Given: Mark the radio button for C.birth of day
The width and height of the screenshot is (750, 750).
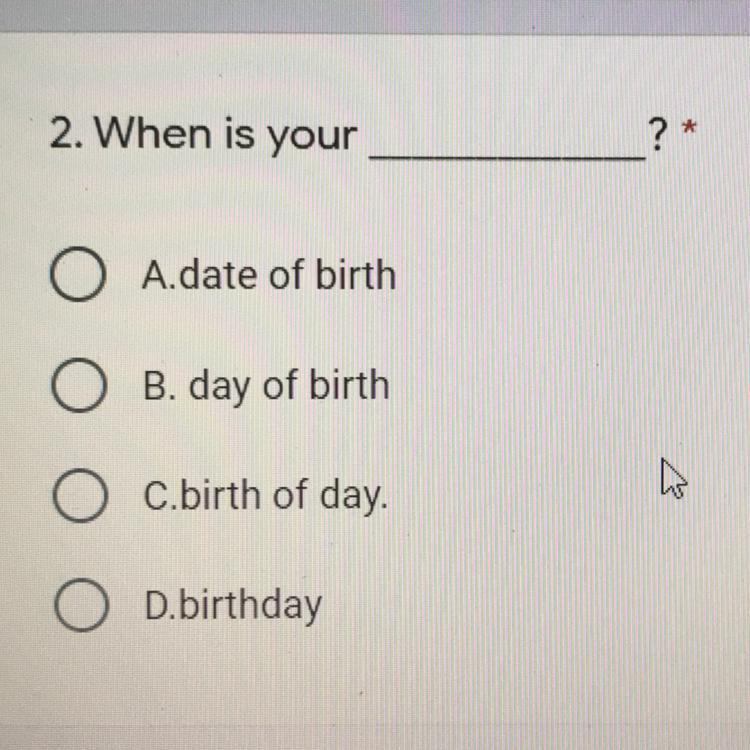Looking at the screenshot, I should [x=78, y=497].
